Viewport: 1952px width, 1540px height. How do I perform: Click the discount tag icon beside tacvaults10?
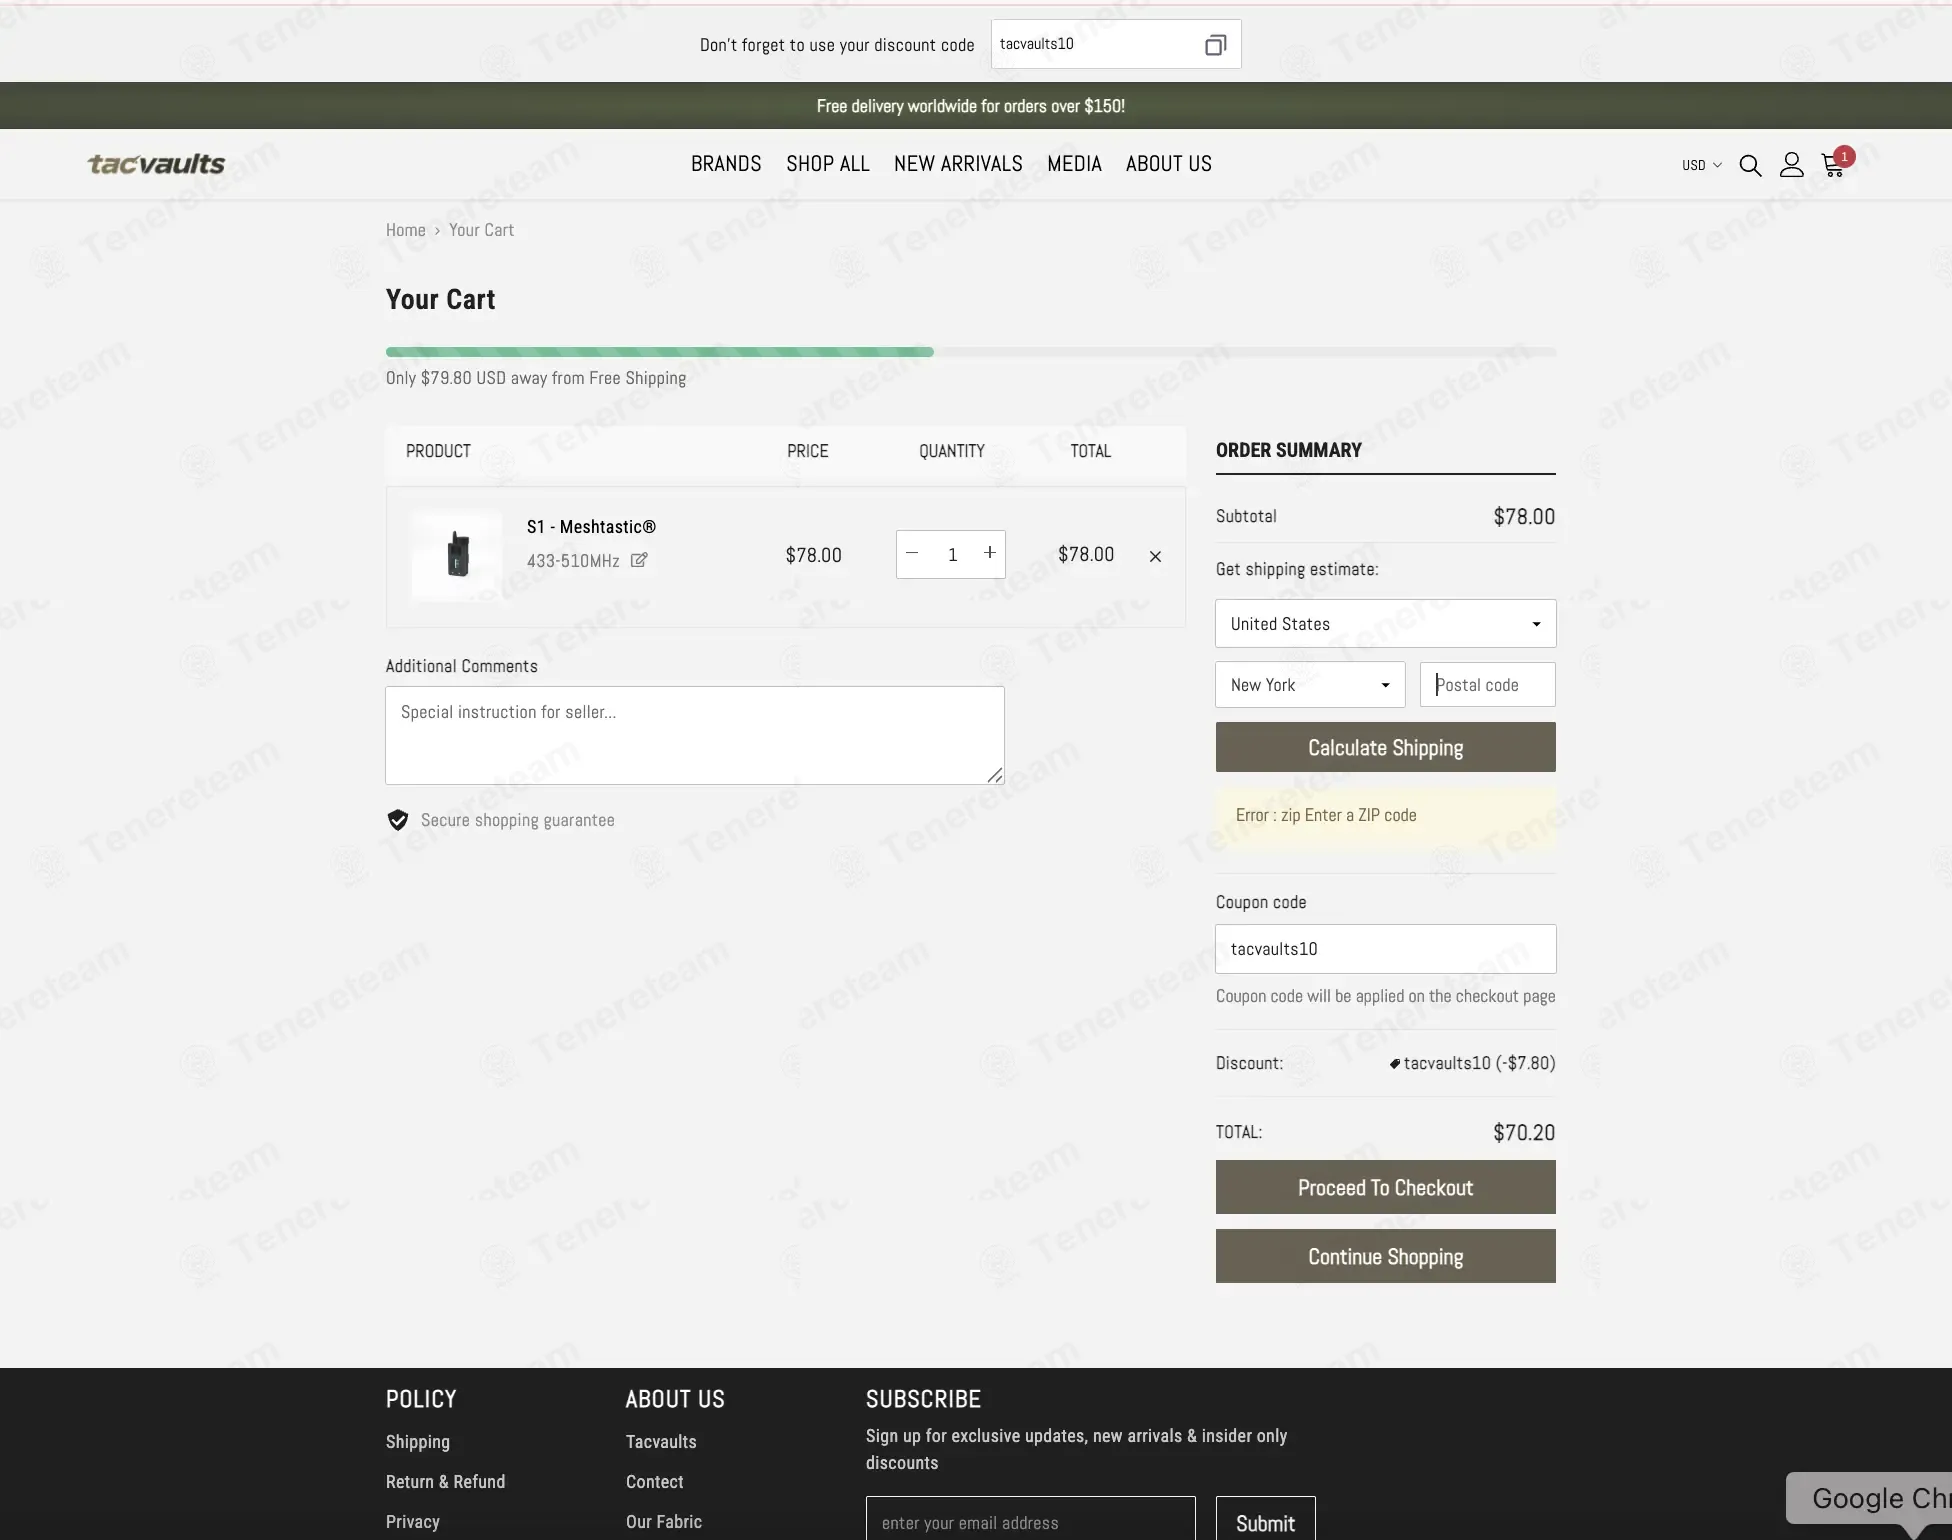pyautogui.click(x=1394, y=1064)
